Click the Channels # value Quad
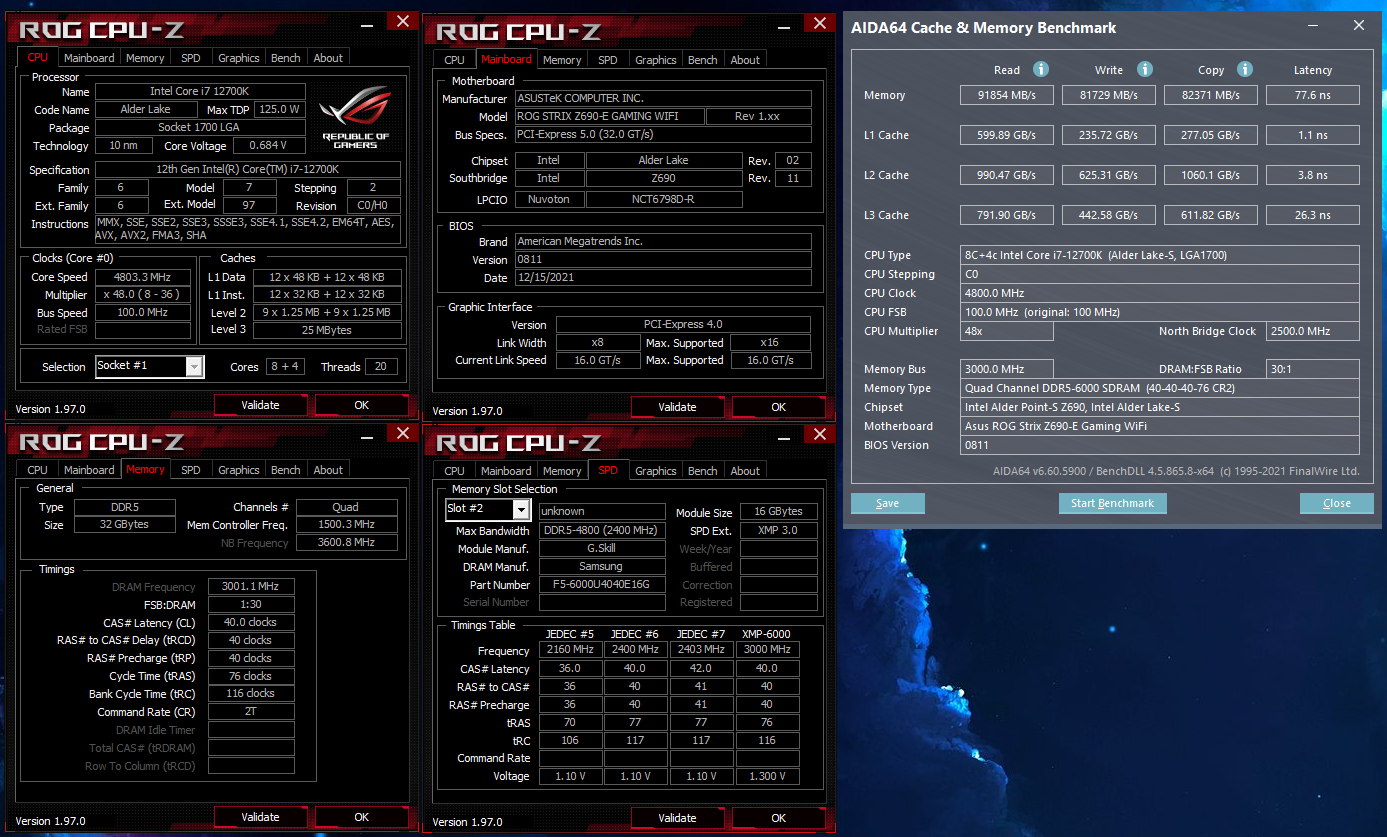 (x=346, y=507)
